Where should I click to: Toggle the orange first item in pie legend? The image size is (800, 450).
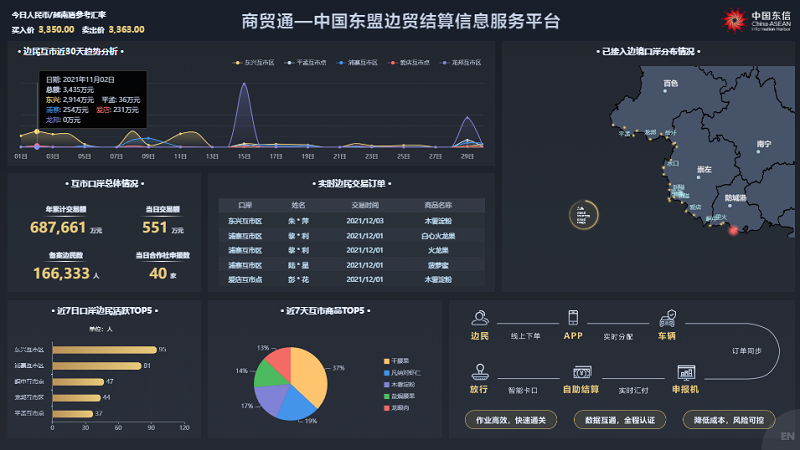[396, 361]
